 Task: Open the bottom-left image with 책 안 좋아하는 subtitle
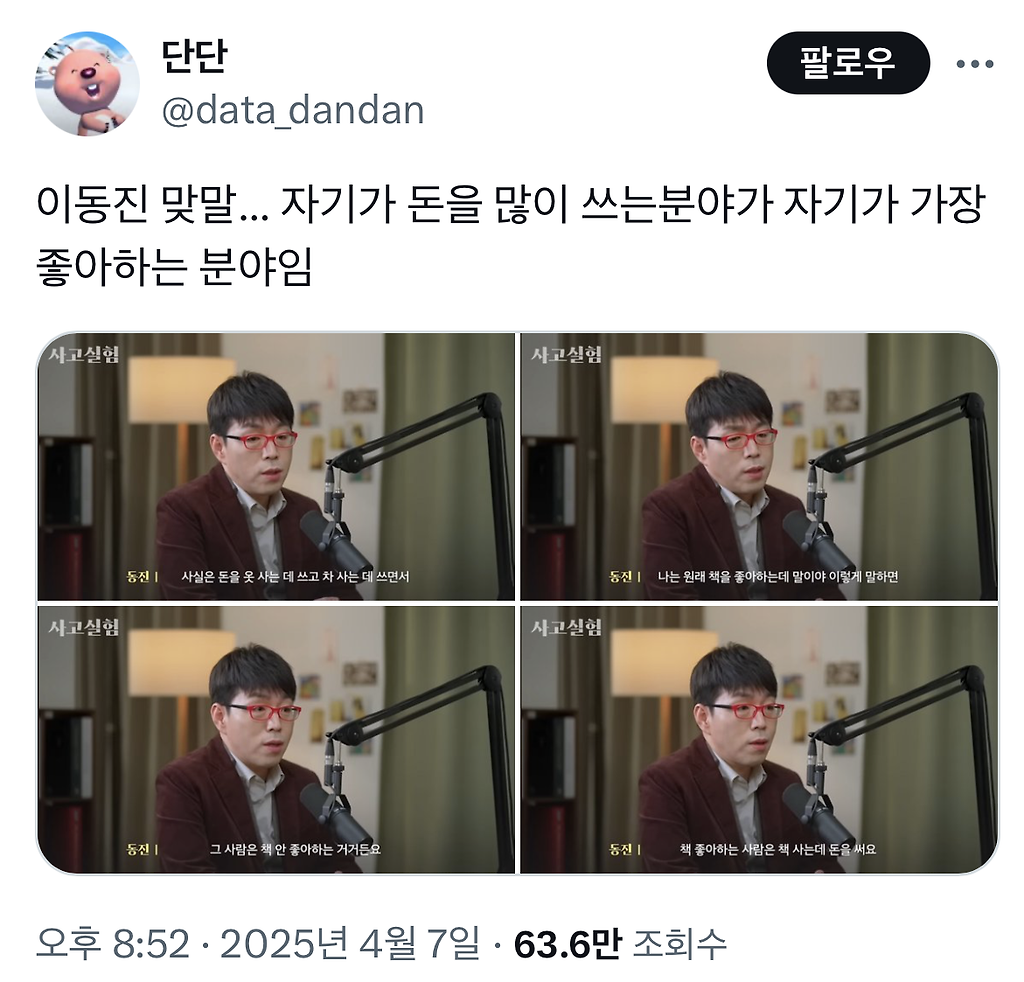[276, 739]
